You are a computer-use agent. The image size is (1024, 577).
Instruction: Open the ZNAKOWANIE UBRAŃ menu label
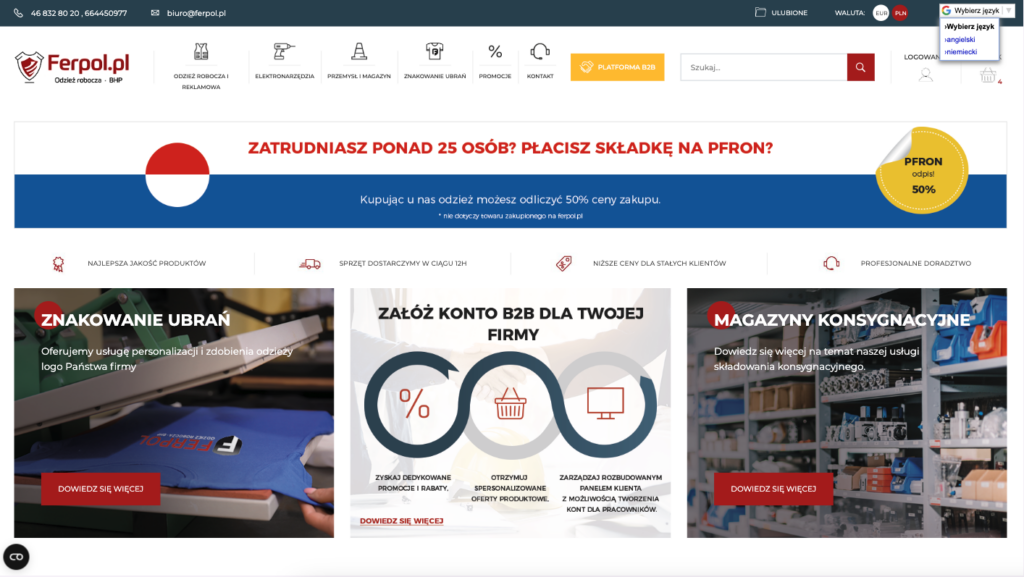(x=435, y=76)
